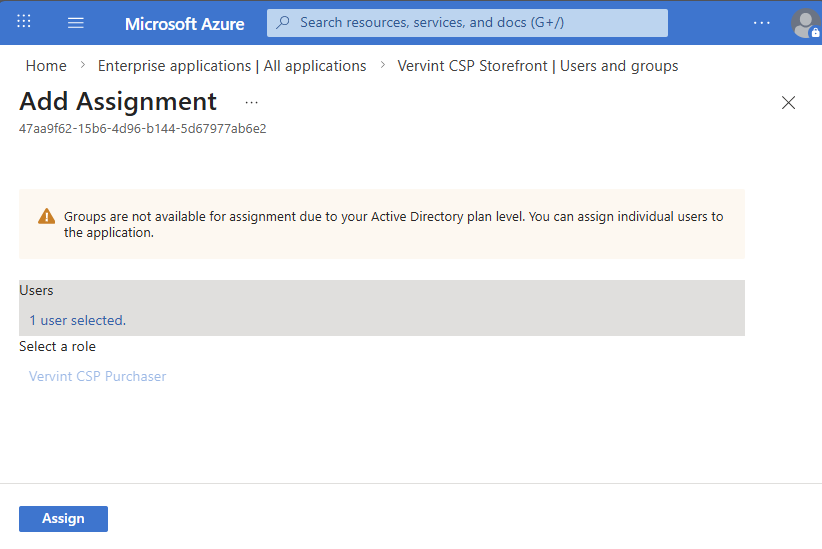The width and height of the screenshot is (822, 549).
Task: Focus the Search resources, services, and docs box
Action: coord(467,23)
